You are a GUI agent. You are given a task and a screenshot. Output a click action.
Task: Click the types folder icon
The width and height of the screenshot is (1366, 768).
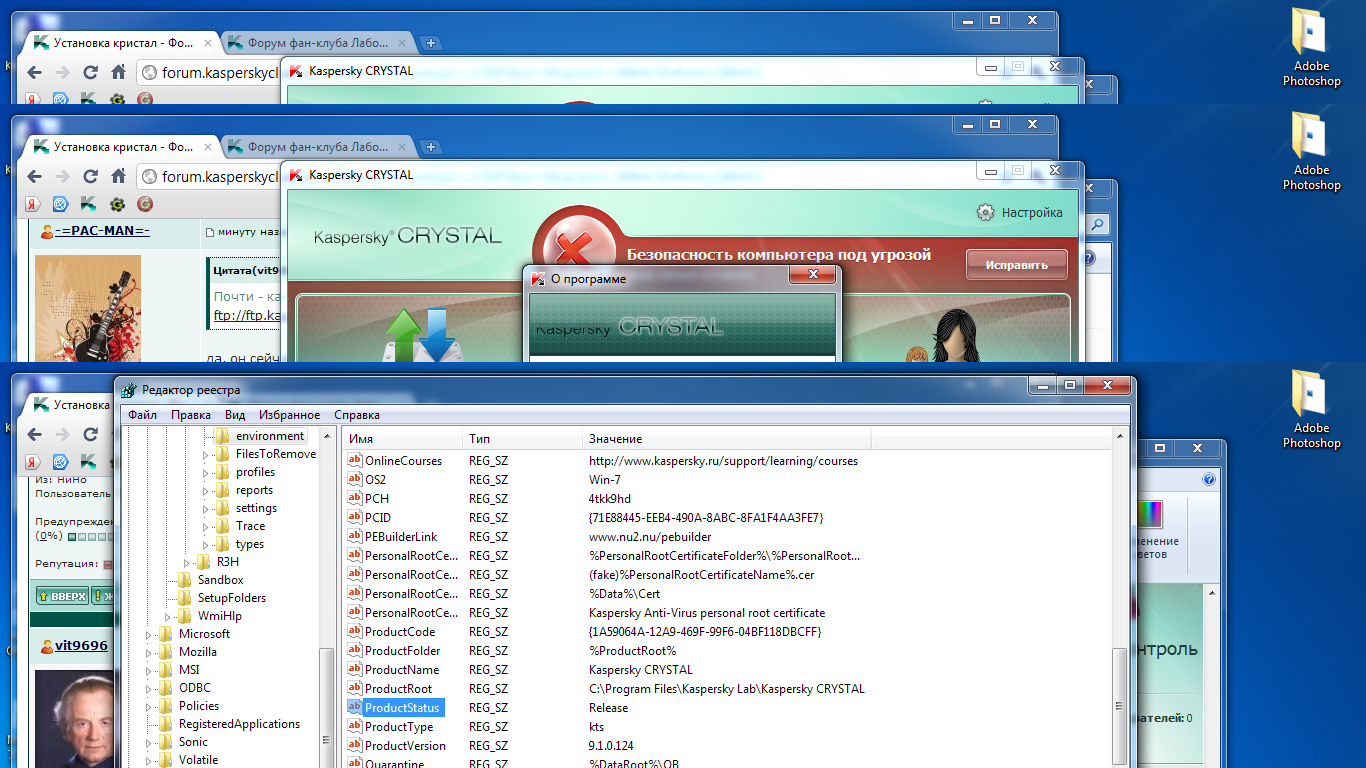pos(223,544)
